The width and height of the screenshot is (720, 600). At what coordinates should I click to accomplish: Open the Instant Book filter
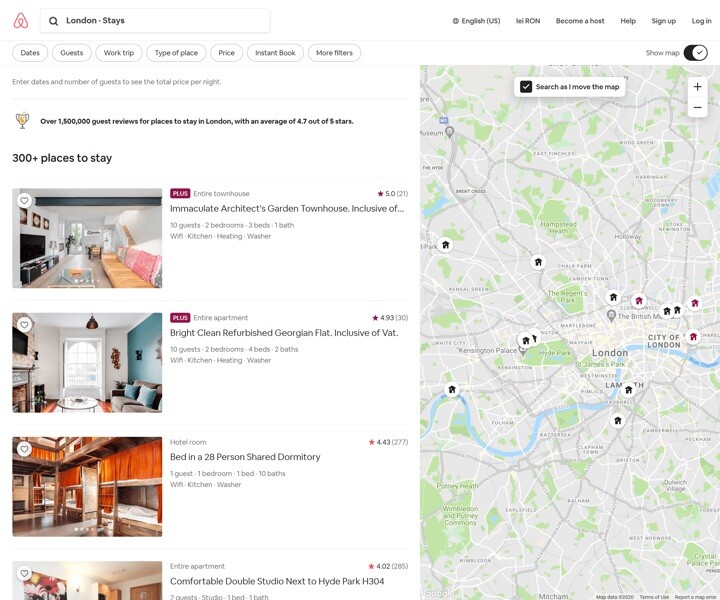(275, 53)
